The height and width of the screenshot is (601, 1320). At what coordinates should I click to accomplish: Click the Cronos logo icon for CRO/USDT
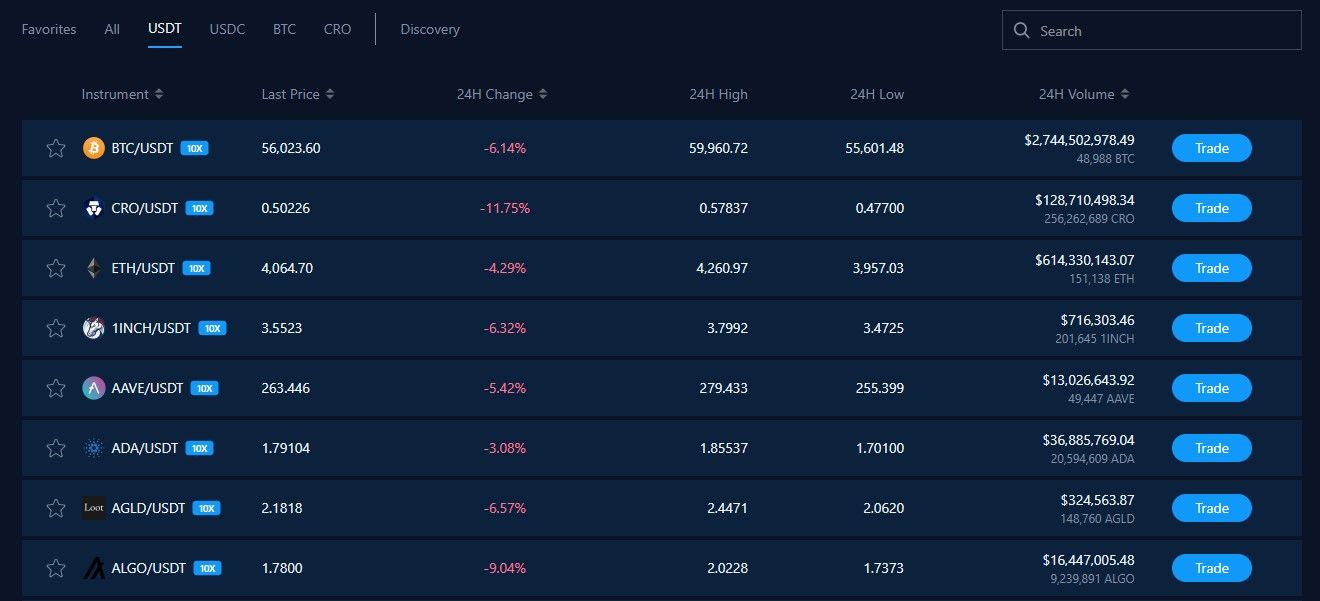[x=93, y=208]
